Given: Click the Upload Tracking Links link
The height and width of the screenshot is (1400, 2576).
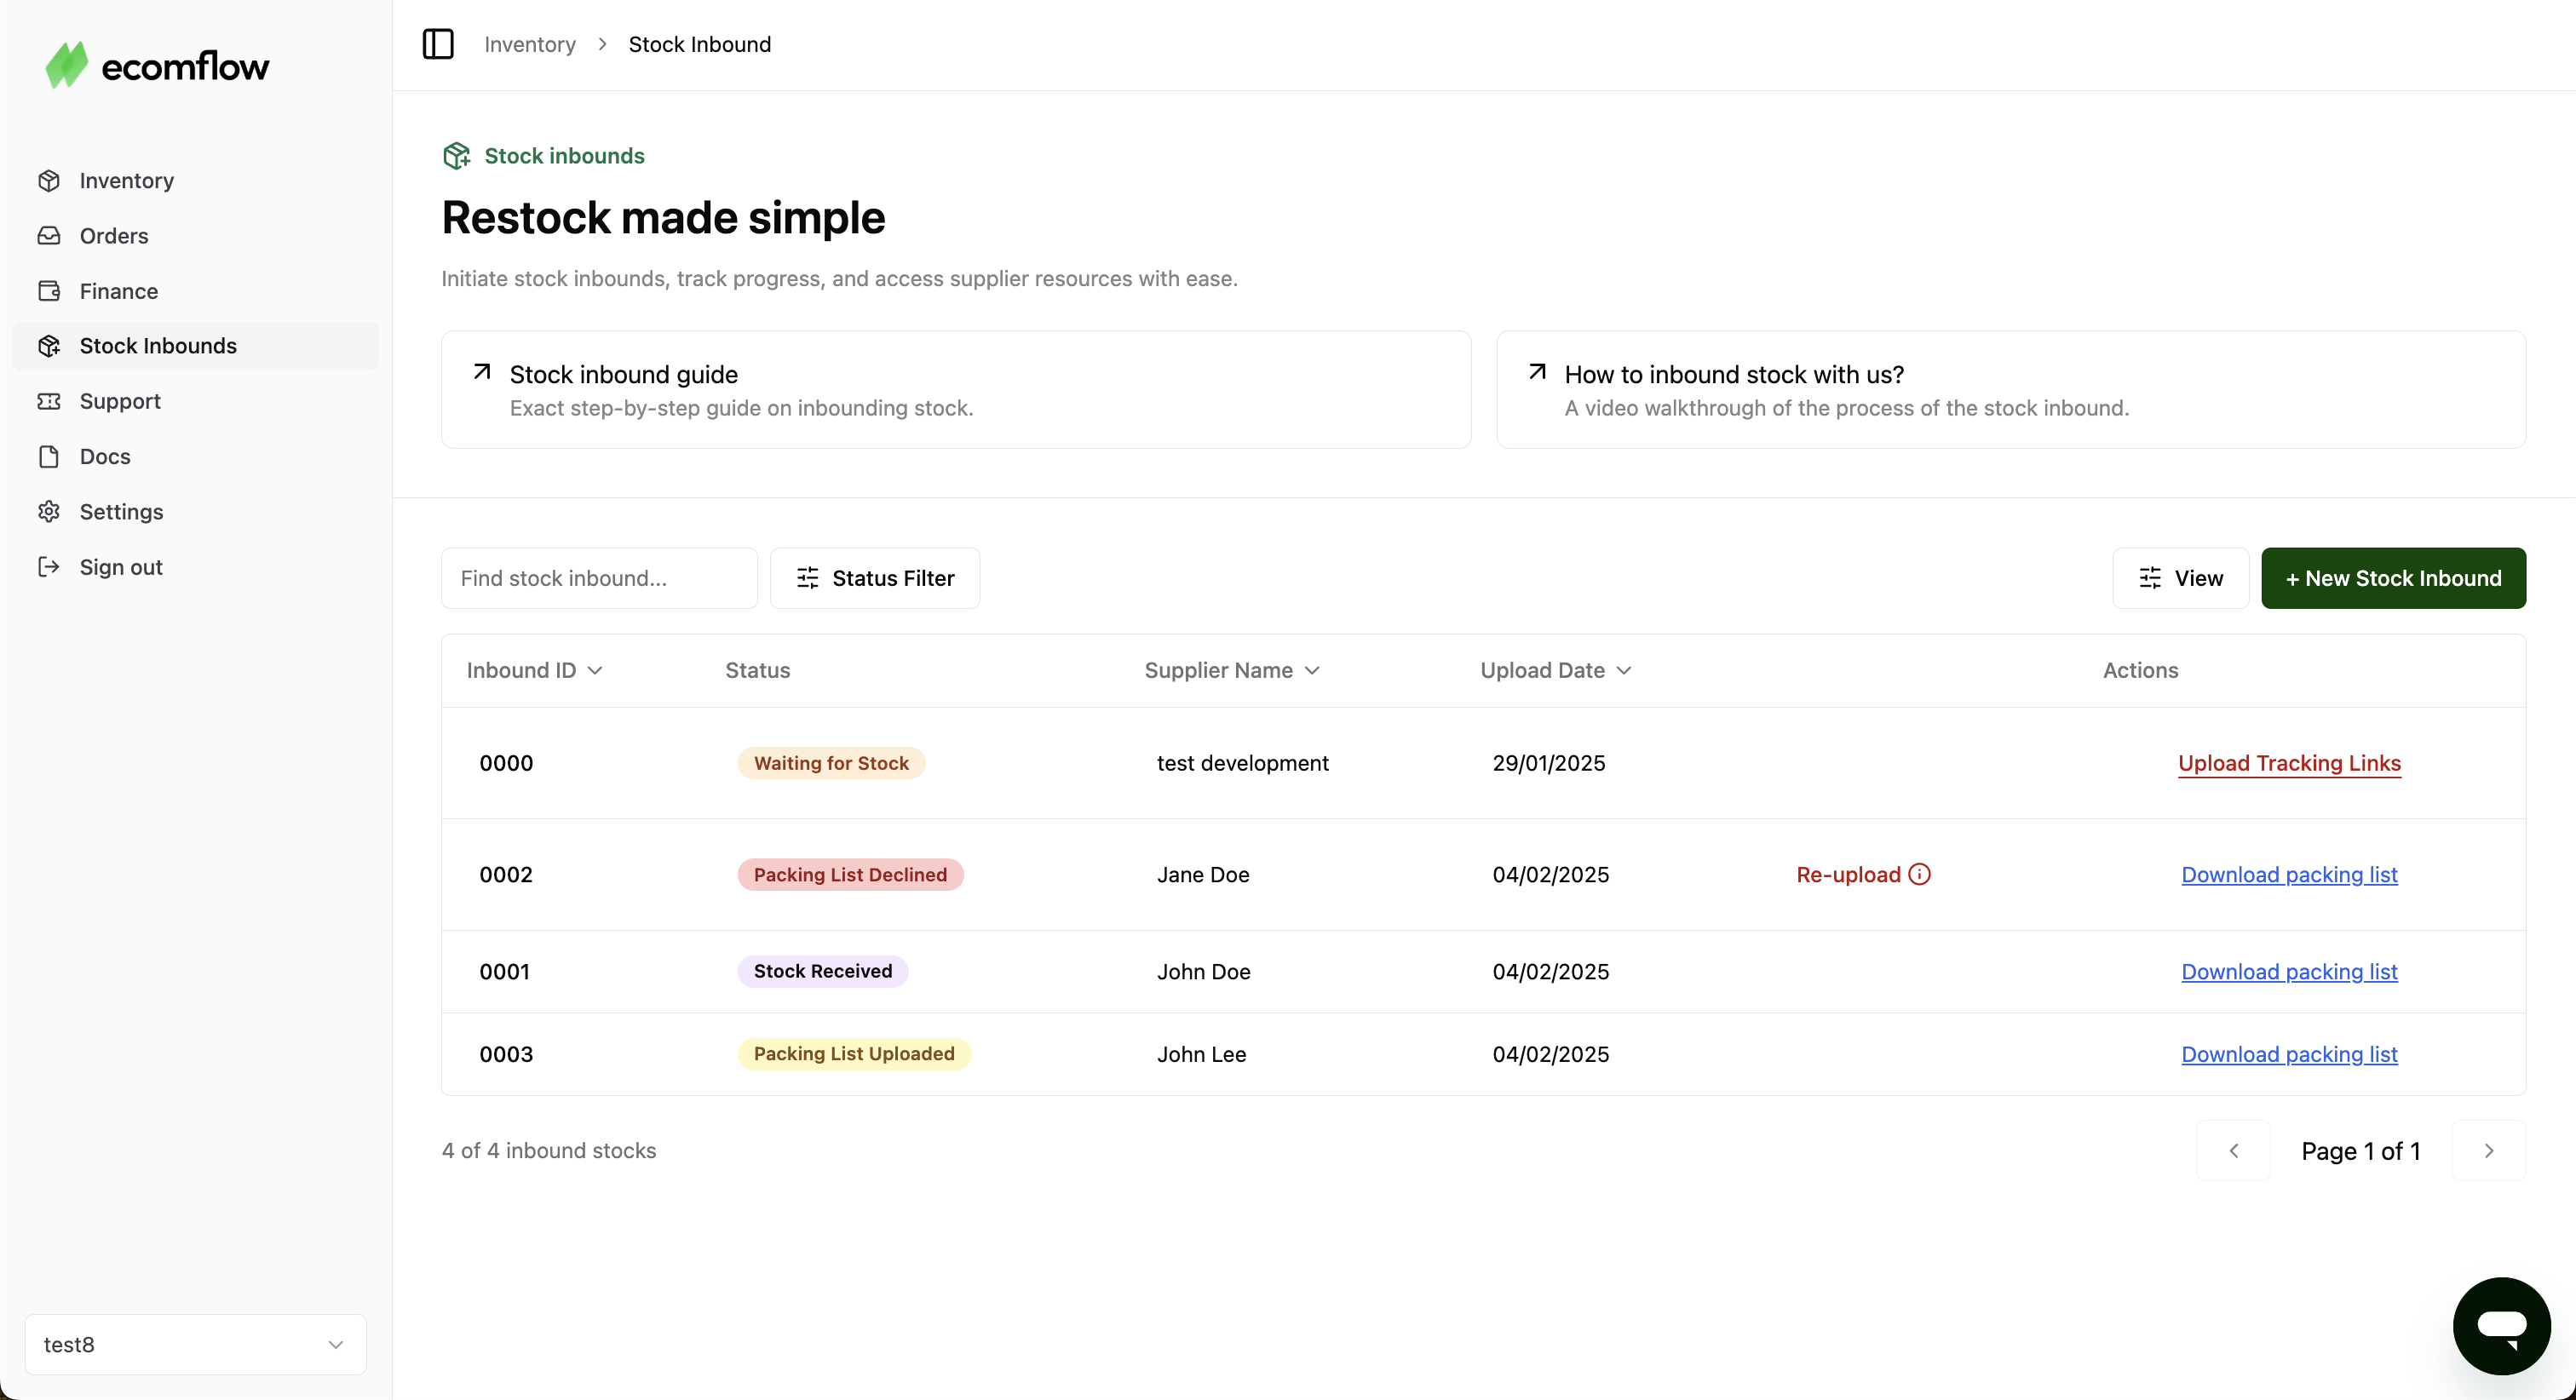Looking at the screenshot, I should (x=2289, y=763).
